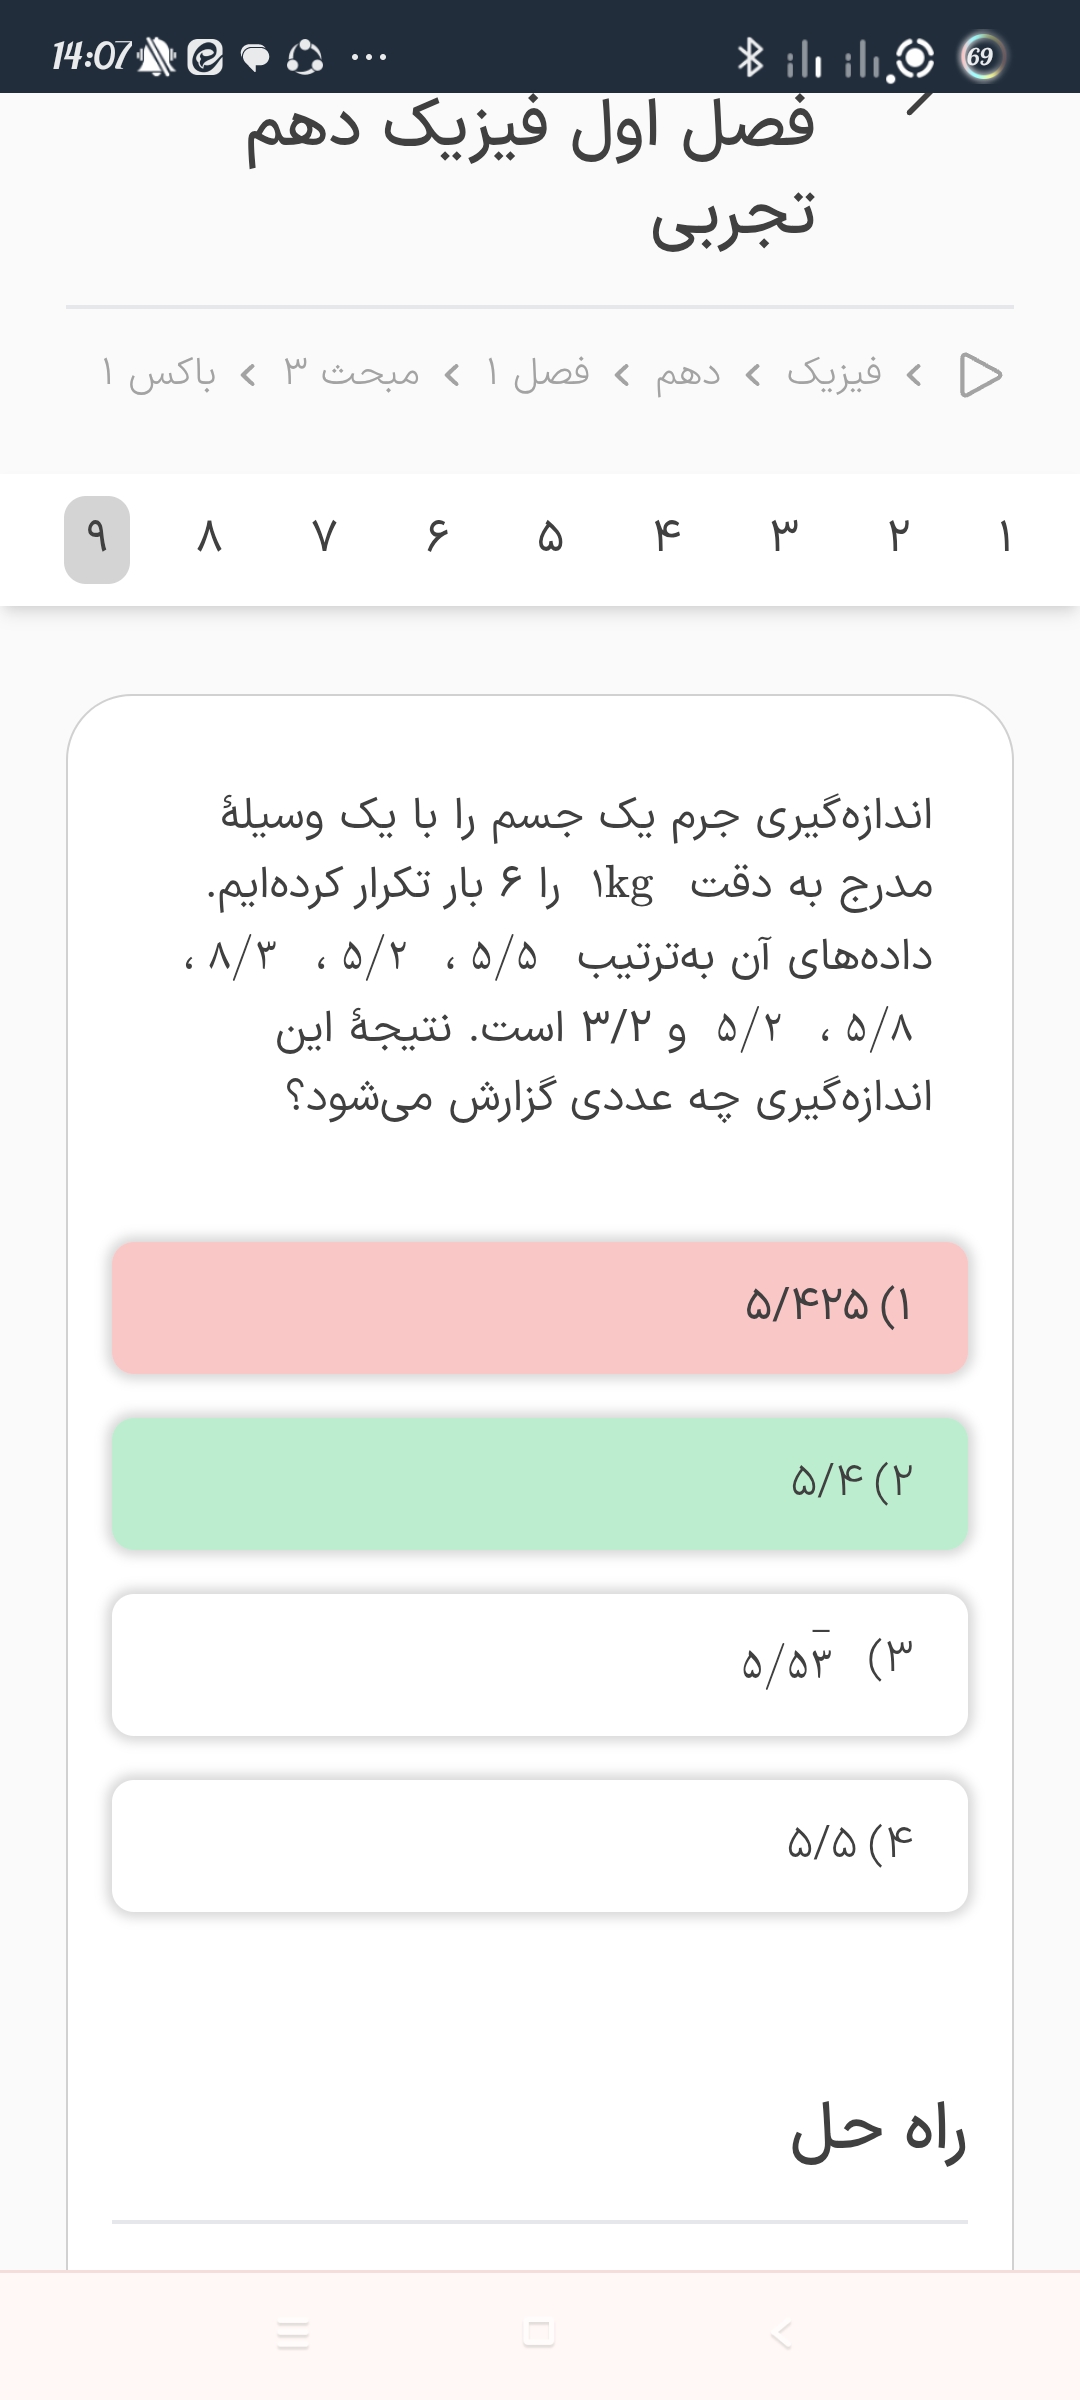
Task: Tap the play triangle icon beside breadcrumb
Action: 980,375
